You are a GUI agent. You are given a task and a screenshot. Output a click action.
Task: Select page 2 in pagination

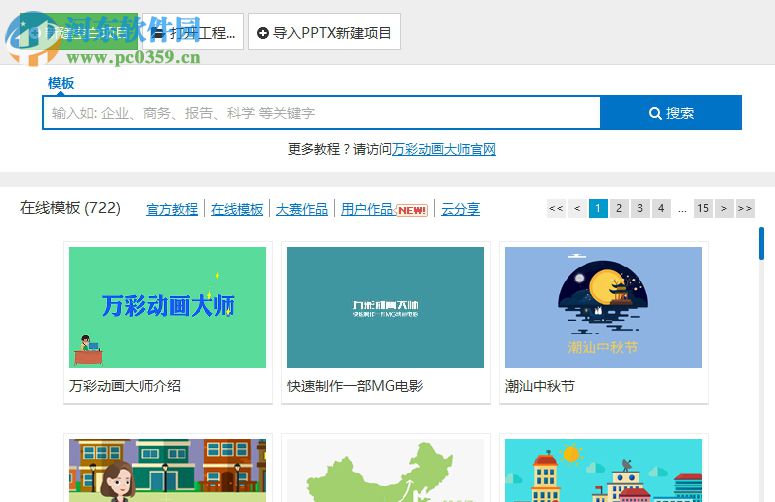(x=619, y=209)
